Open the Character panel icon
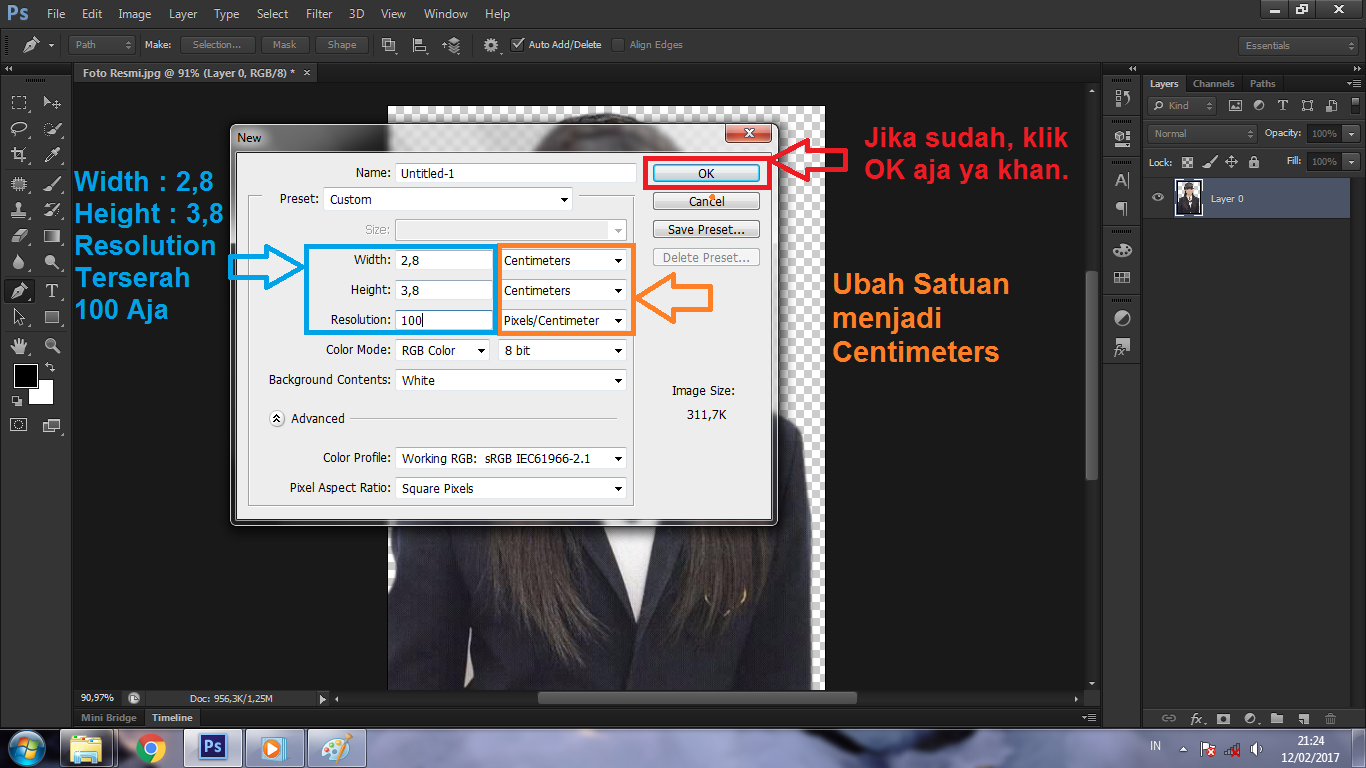Image resolution: width=1366 pixels, height=768 pixels. tap(1121, 180)
